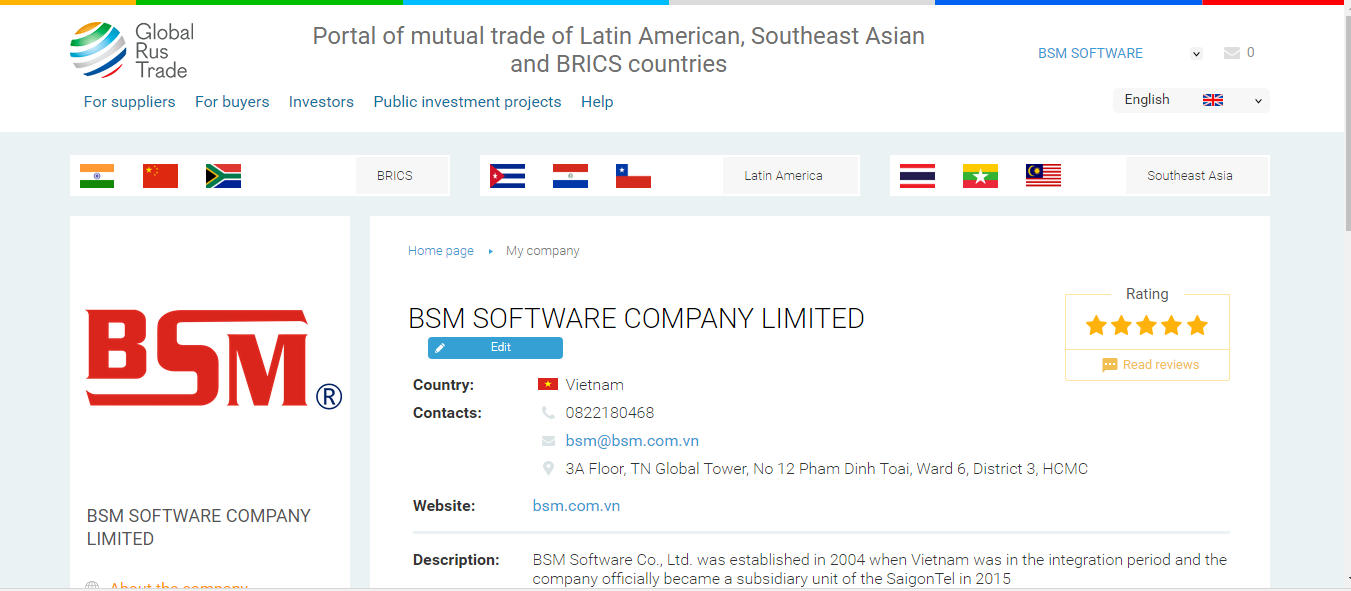Click the Global Rus Trade logo
The image size is (1351, 591).
130,50
